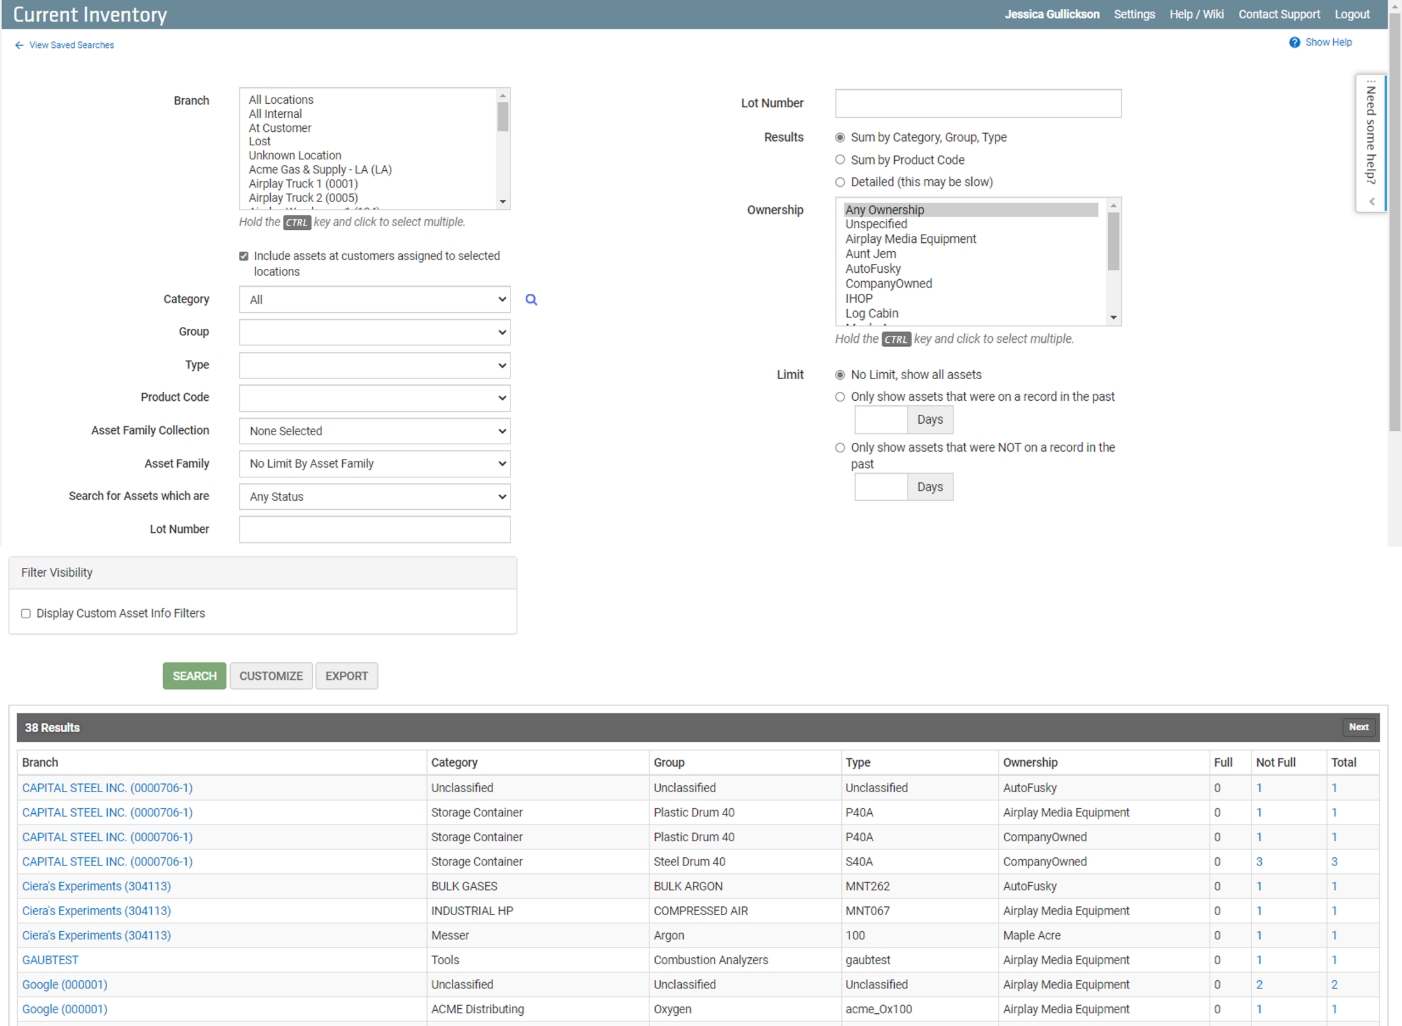Open the Settings menu
This screenshot has height=1026, width=1402.
coord(1134,14)
